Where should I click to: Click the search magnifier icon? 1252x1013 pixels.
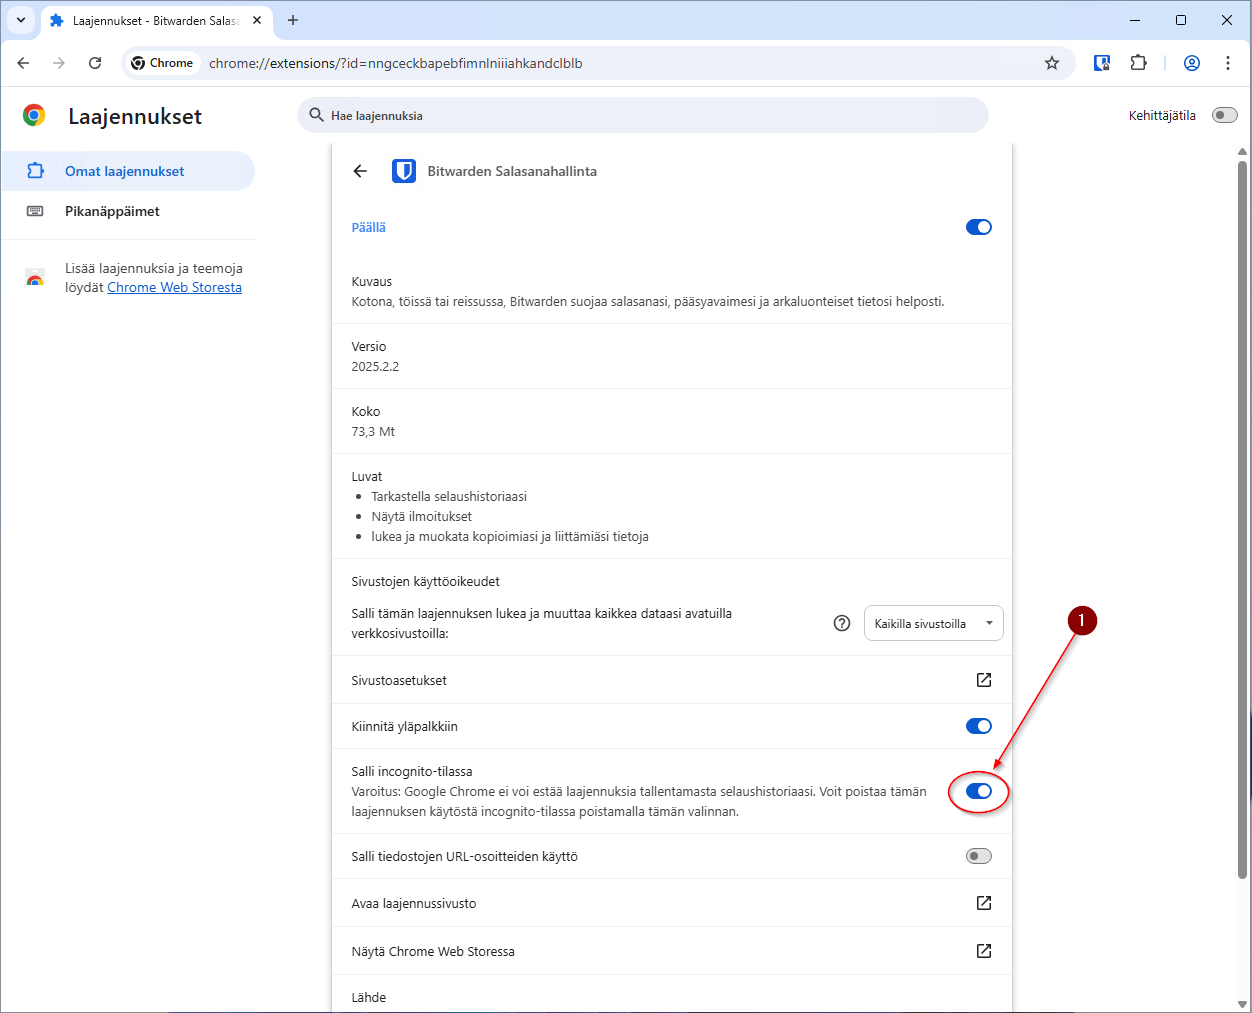(x=317, y=115)
